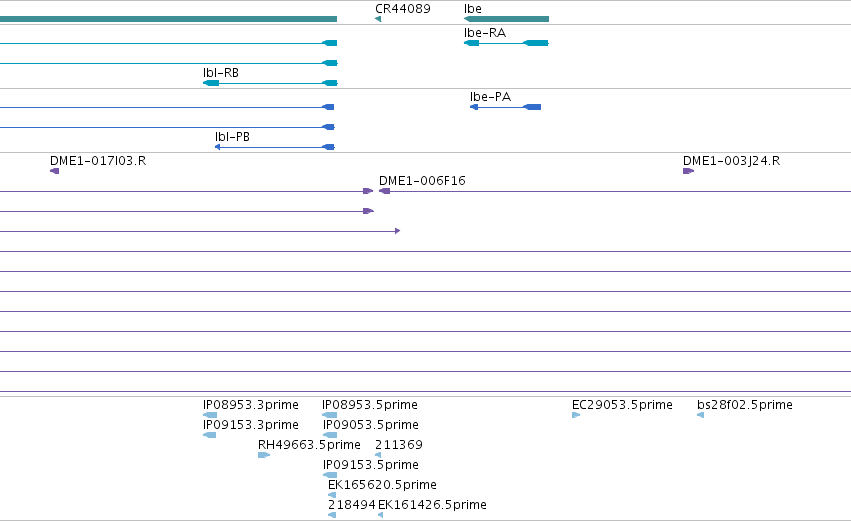
Task: Click the lbe-RA label text
Action: click(x=485, y=33)
